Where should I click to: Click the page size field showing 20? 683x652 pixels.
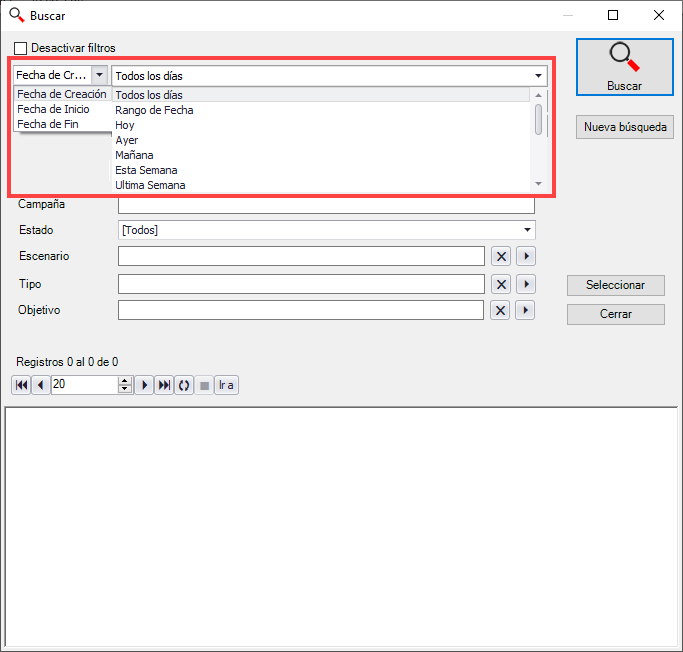pyautogui.click(x=85, y=385)
